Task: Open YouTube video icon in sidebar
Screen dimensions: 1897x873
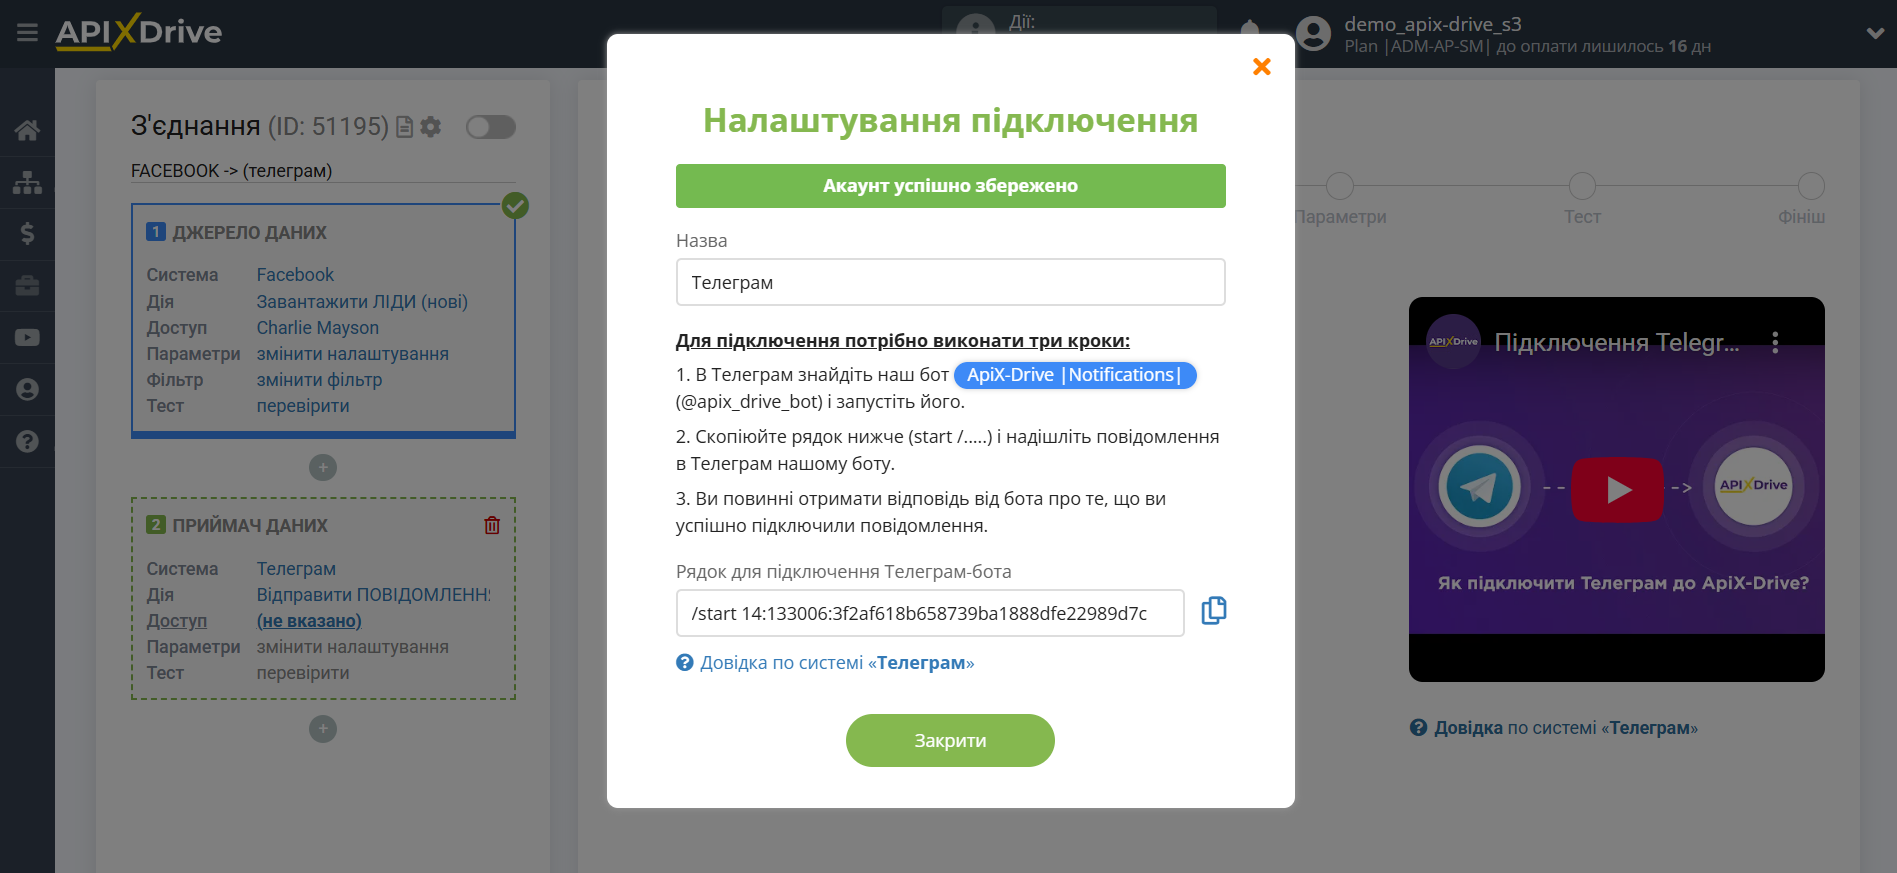Action: tap(27, 338)
